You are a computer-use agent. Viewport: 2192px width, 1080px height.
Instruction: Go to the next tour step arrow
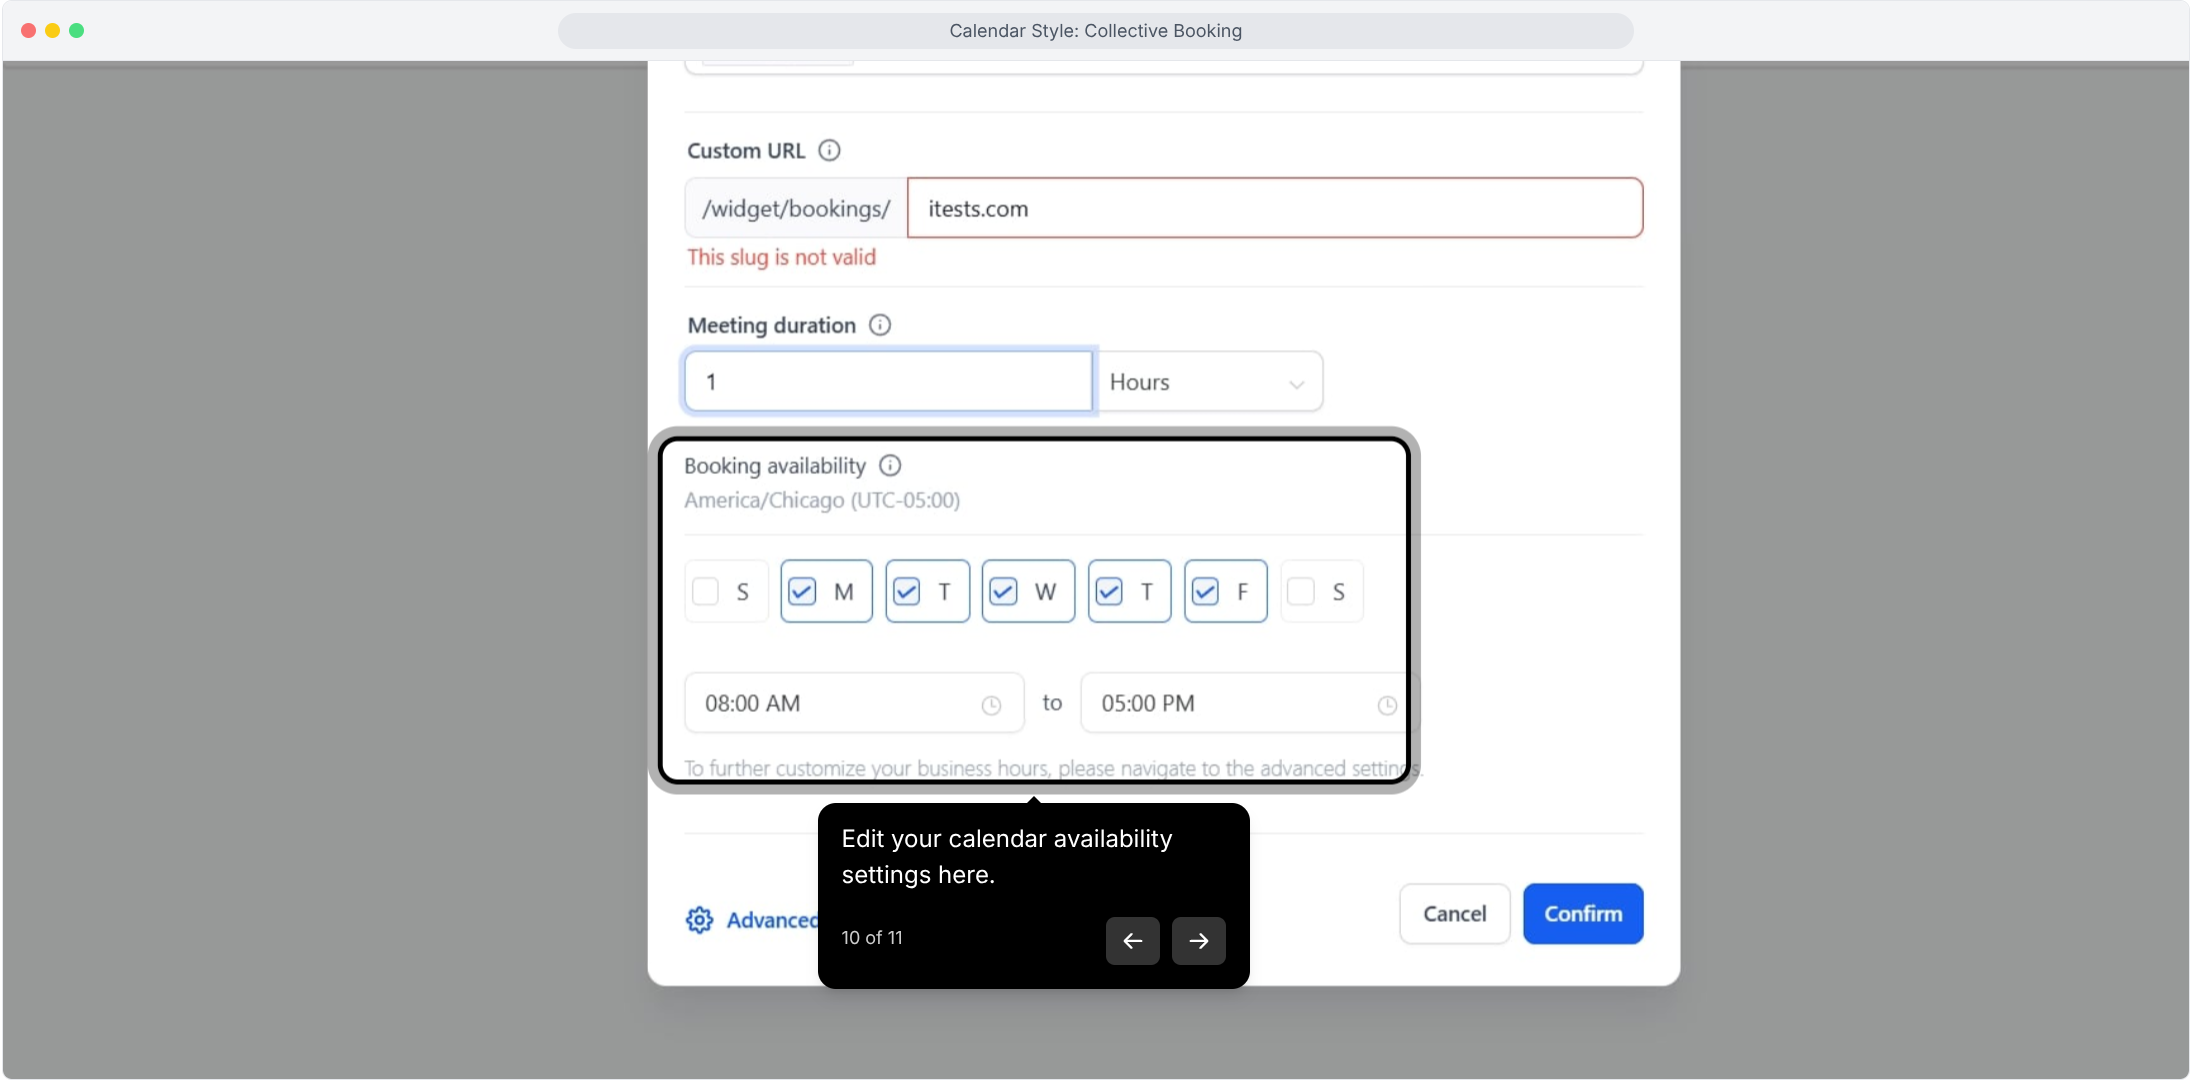1198,941
